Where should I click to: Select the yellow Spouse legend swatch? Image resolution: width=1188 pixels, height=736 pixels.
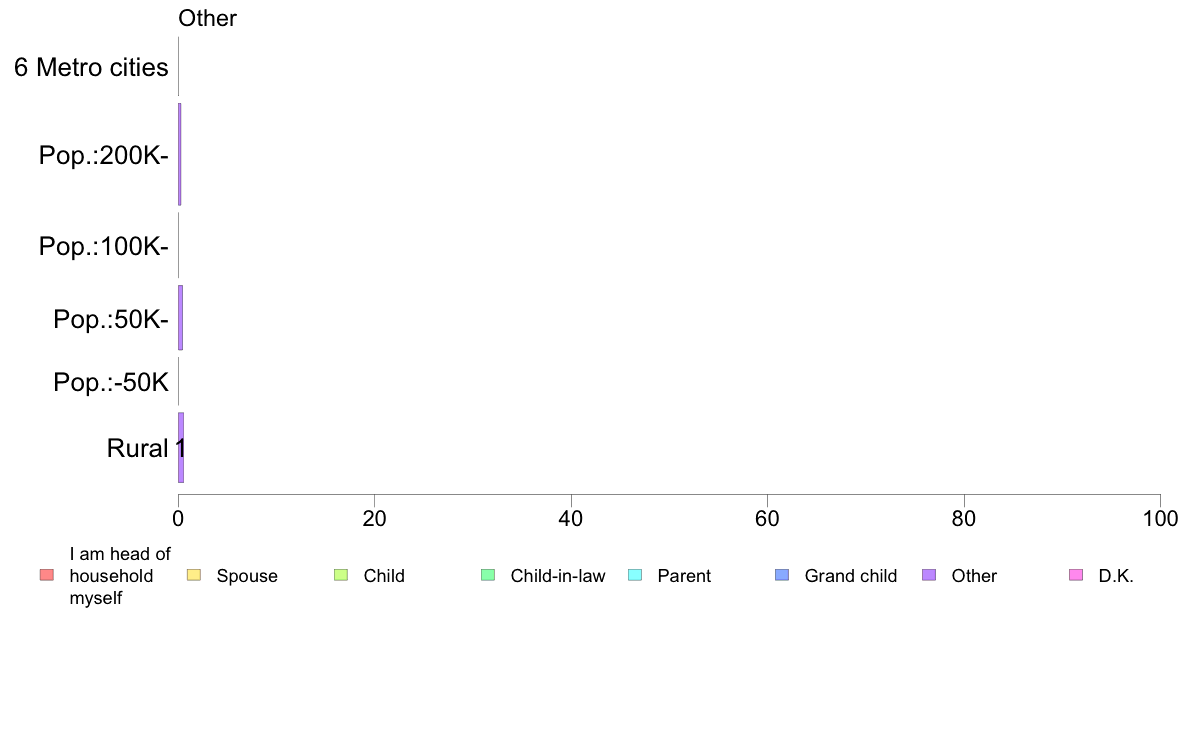click(194, 575)
